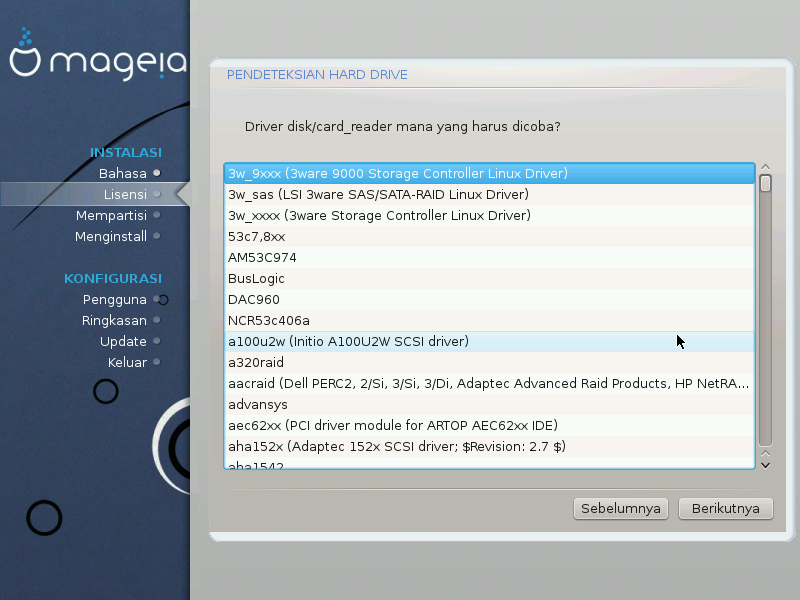Image resolution: width=800 pixels, height=600 pixels.
Task: Click the driver list scrollbar thumb
Action: pyautogui.click(x=765, y=183)
